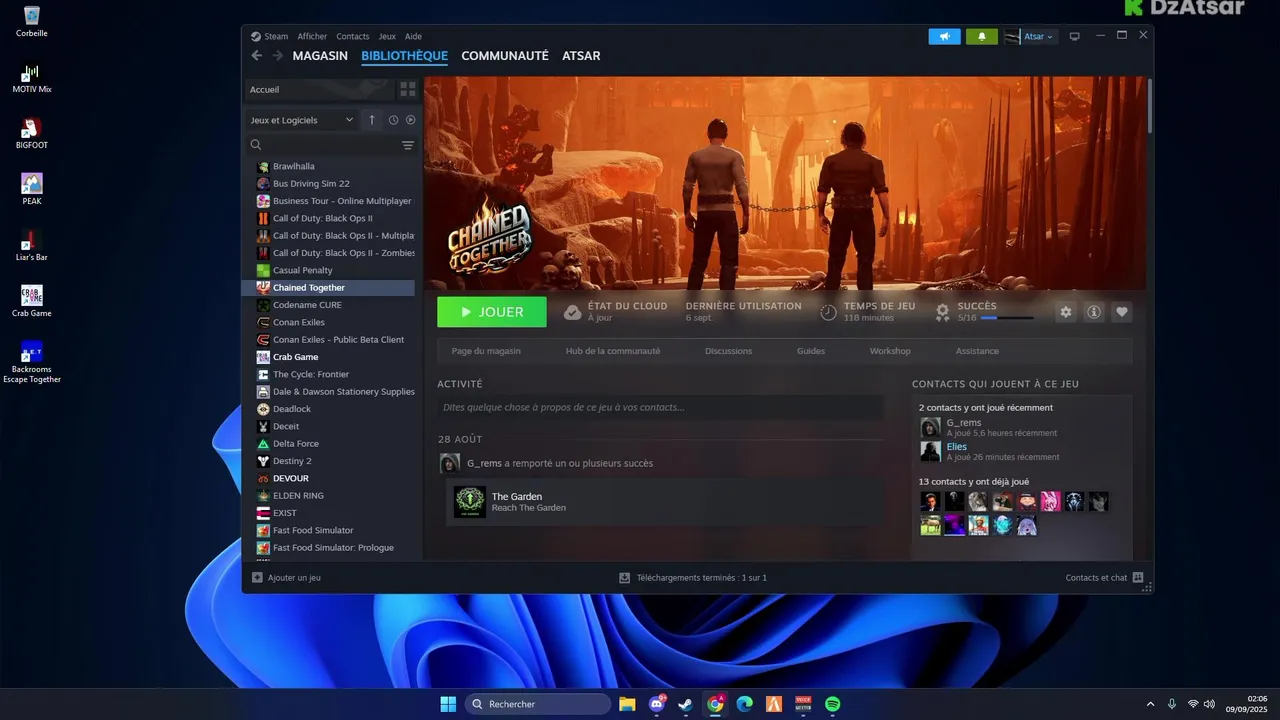Open the BIGFOOT desktop shortcut
This screenshot has width=1280, height=720.
coord(32,135)
